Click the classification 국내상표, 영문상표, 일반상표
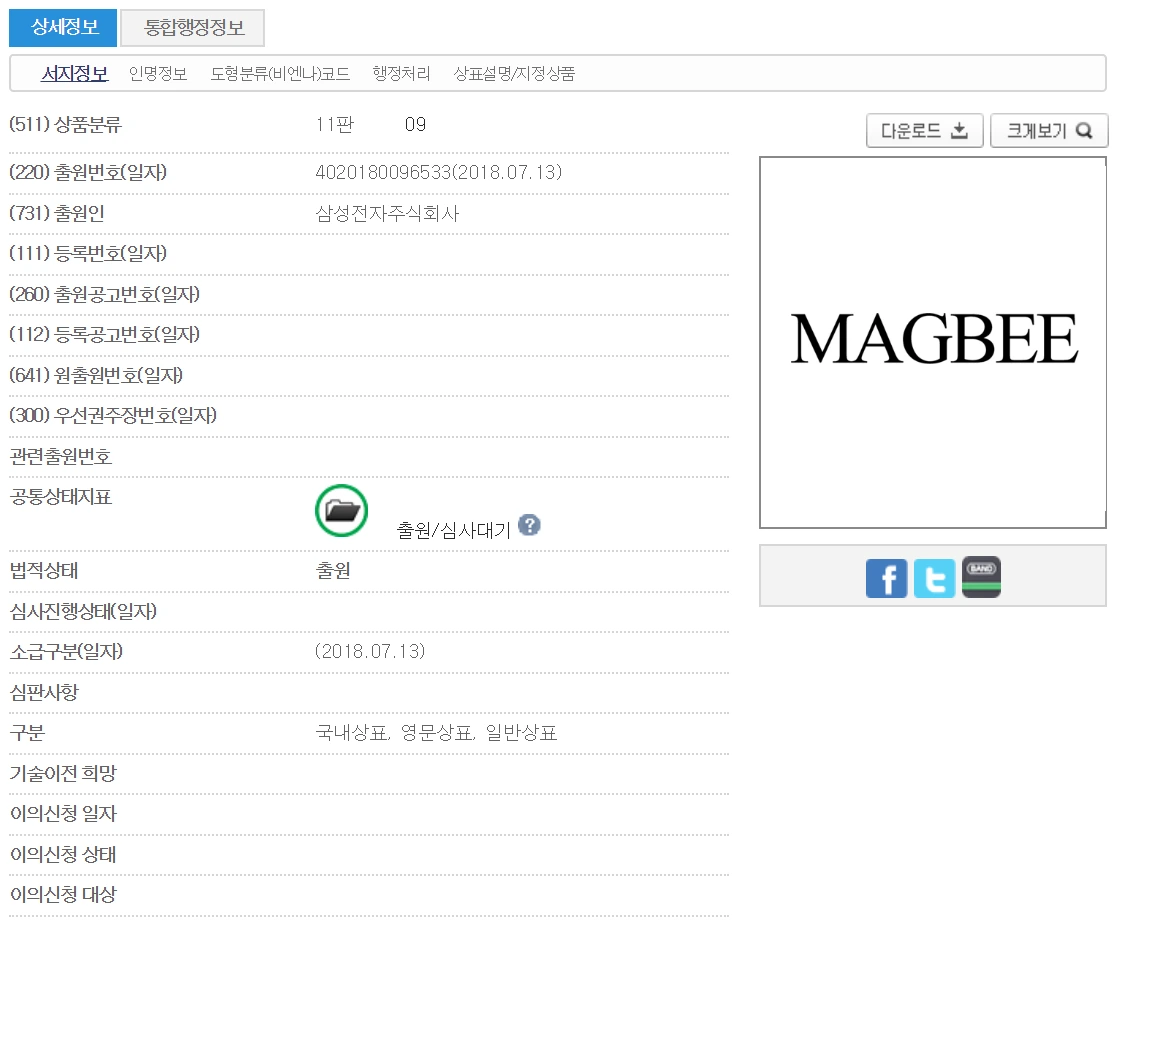Screen dimensions: 1164x1037 pyautogui.click(x=436, y=733)
